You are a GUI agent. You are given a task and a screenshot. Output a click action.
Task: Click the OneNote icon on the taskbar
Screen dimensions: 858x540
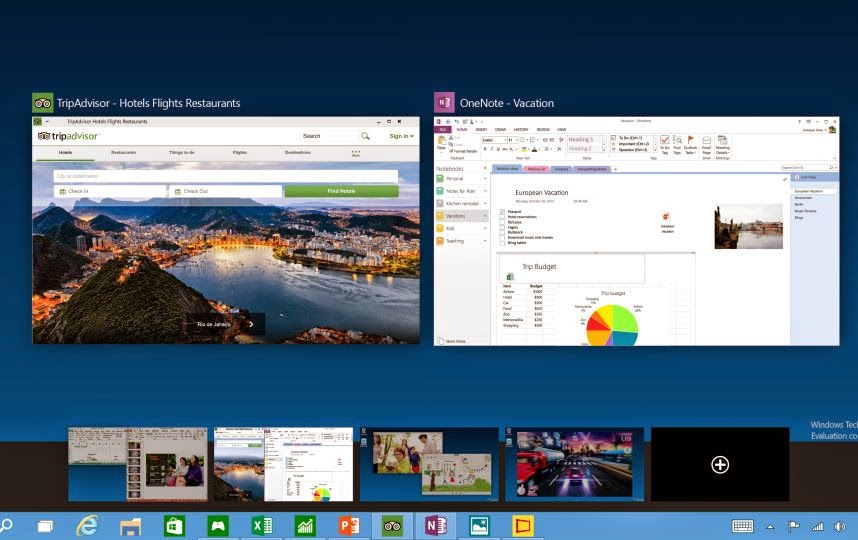click(x=436, y=526)
